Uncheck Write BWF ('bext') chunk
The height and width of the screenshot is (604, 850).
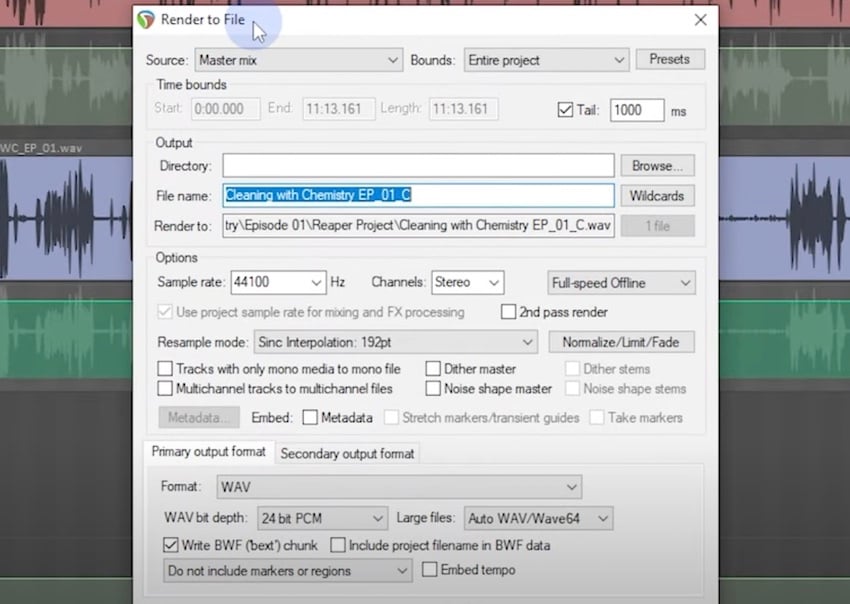(x=170, y=545)
